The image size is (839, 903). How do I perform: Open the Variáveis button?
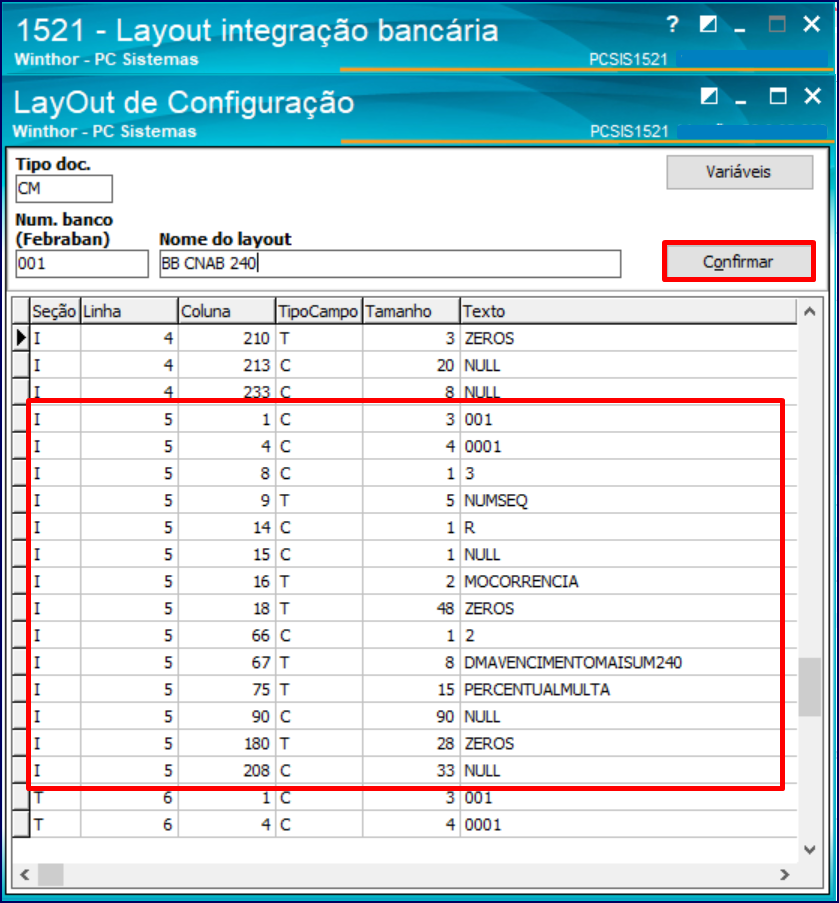click(739, 172)
